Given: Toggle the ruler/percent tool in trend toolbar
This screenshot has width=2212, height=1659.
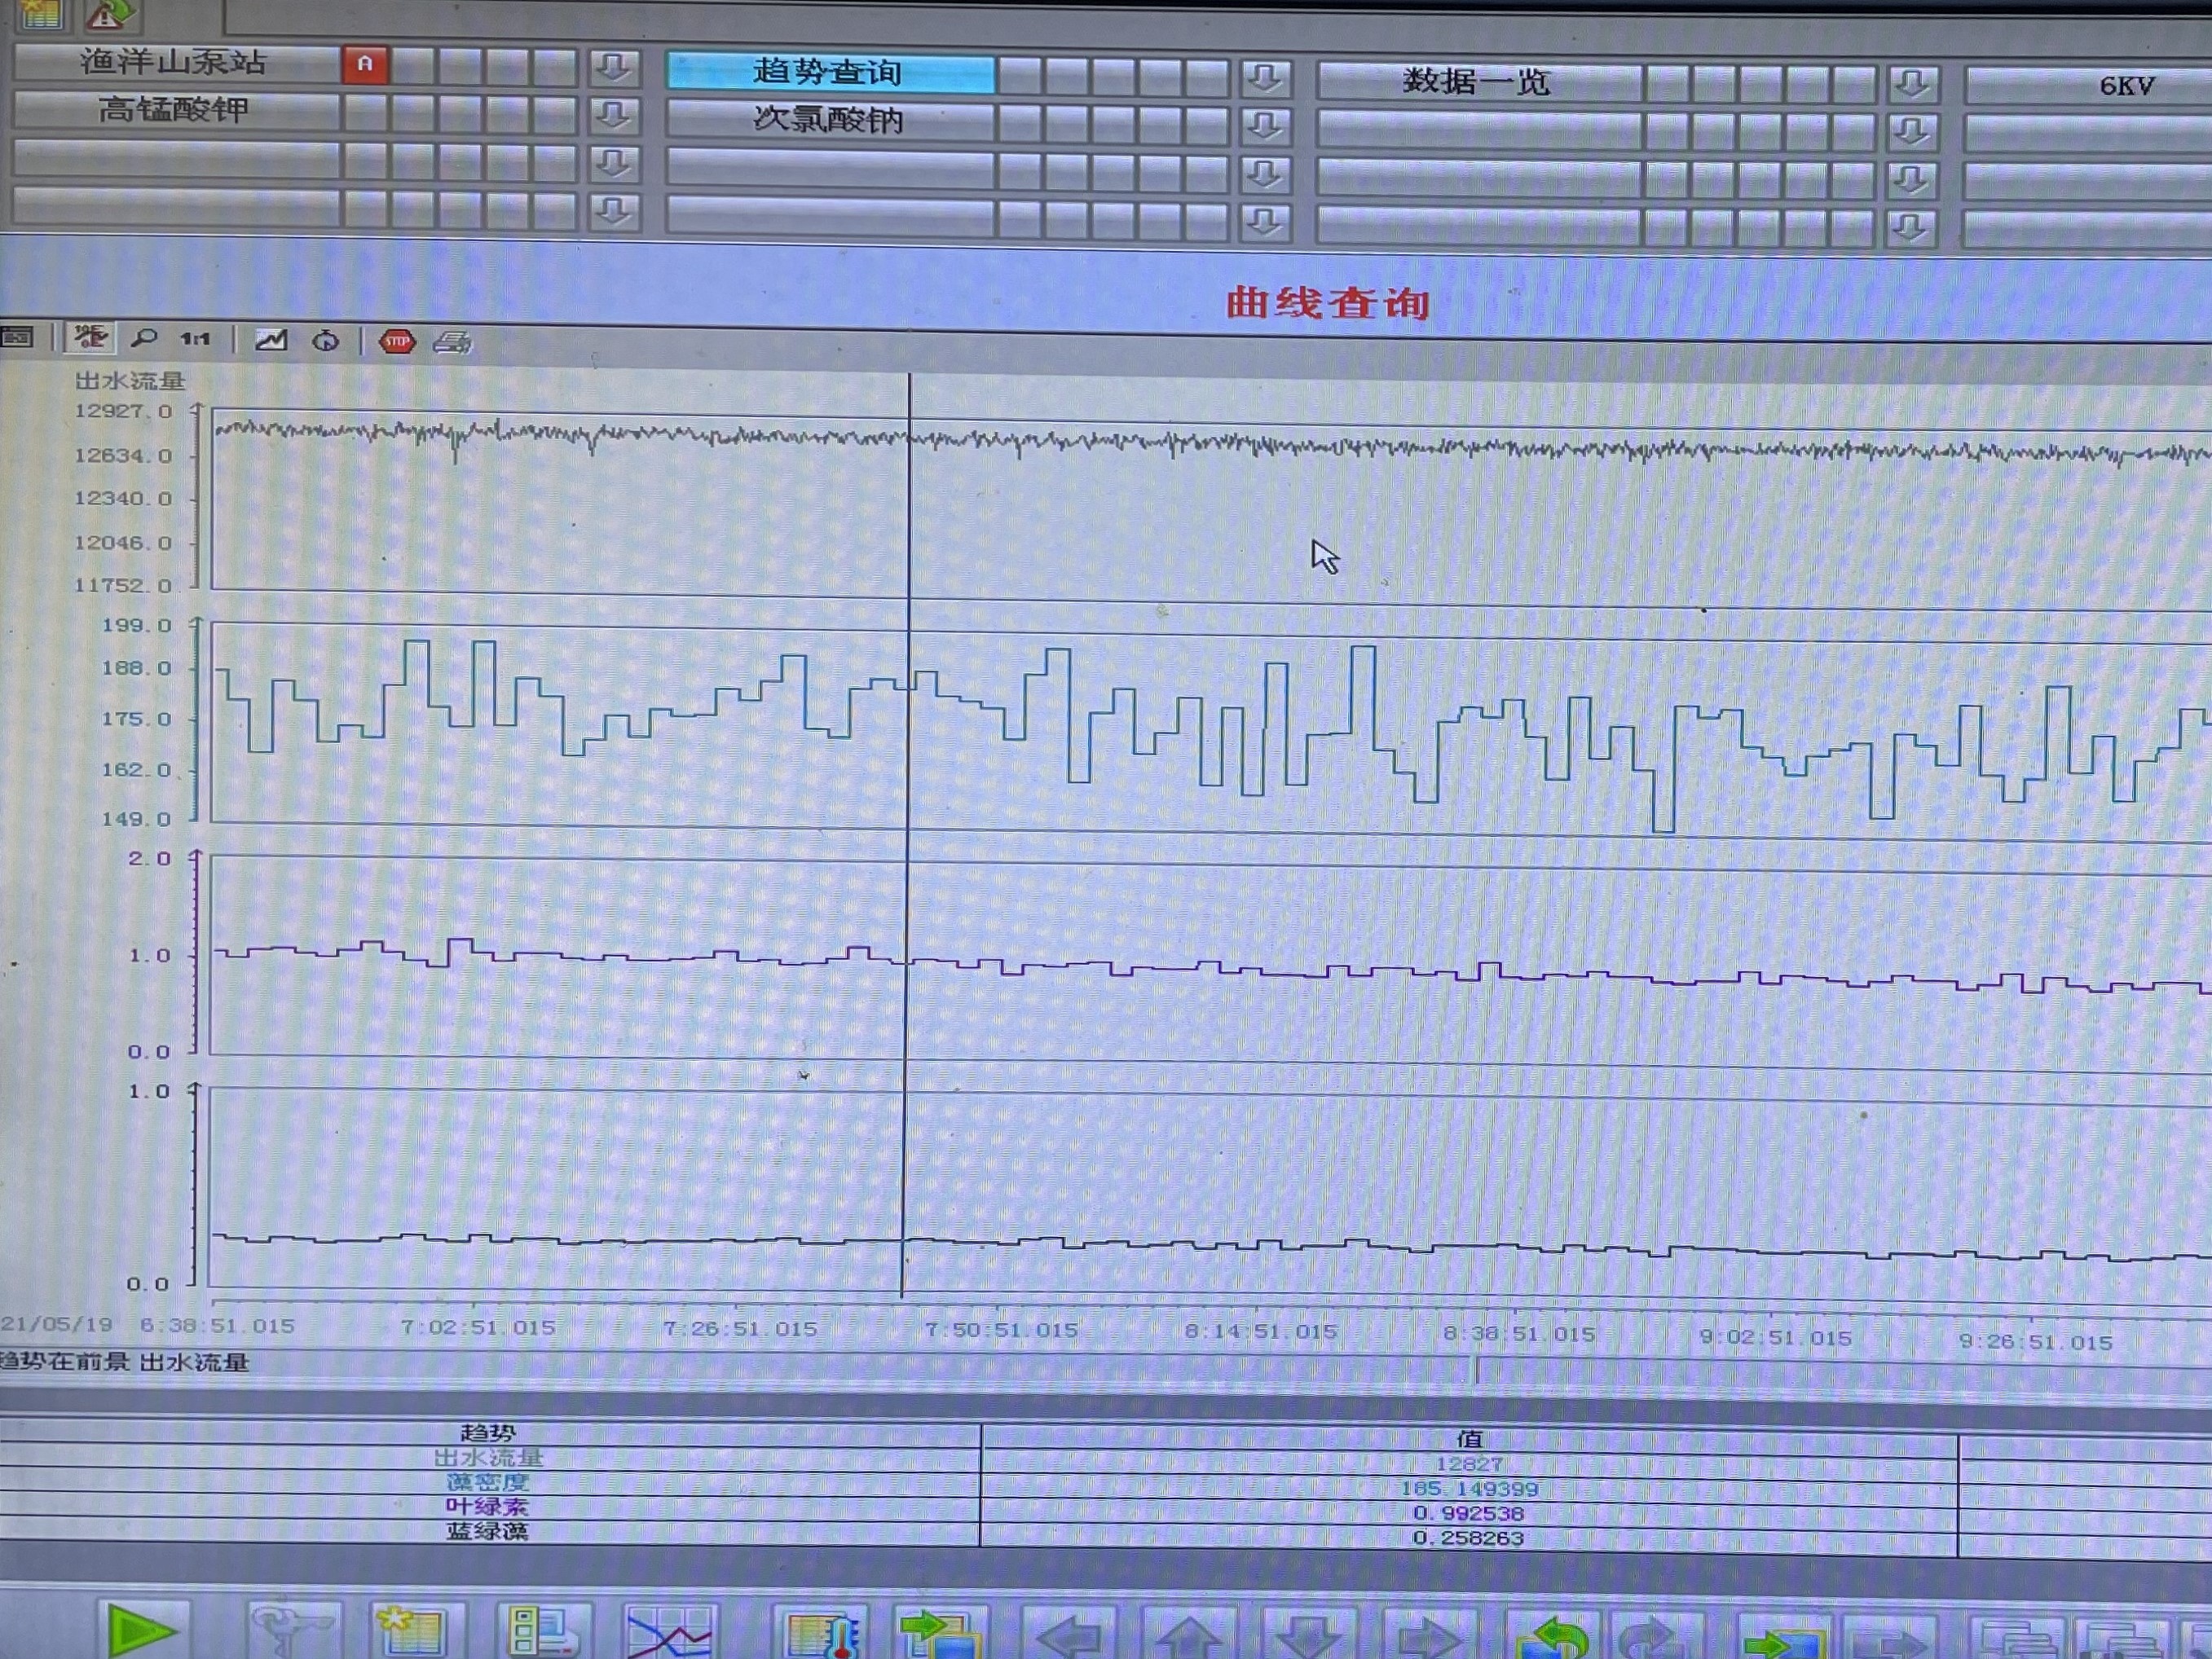Looking at the screenshot, I should (x=90, y=337).
